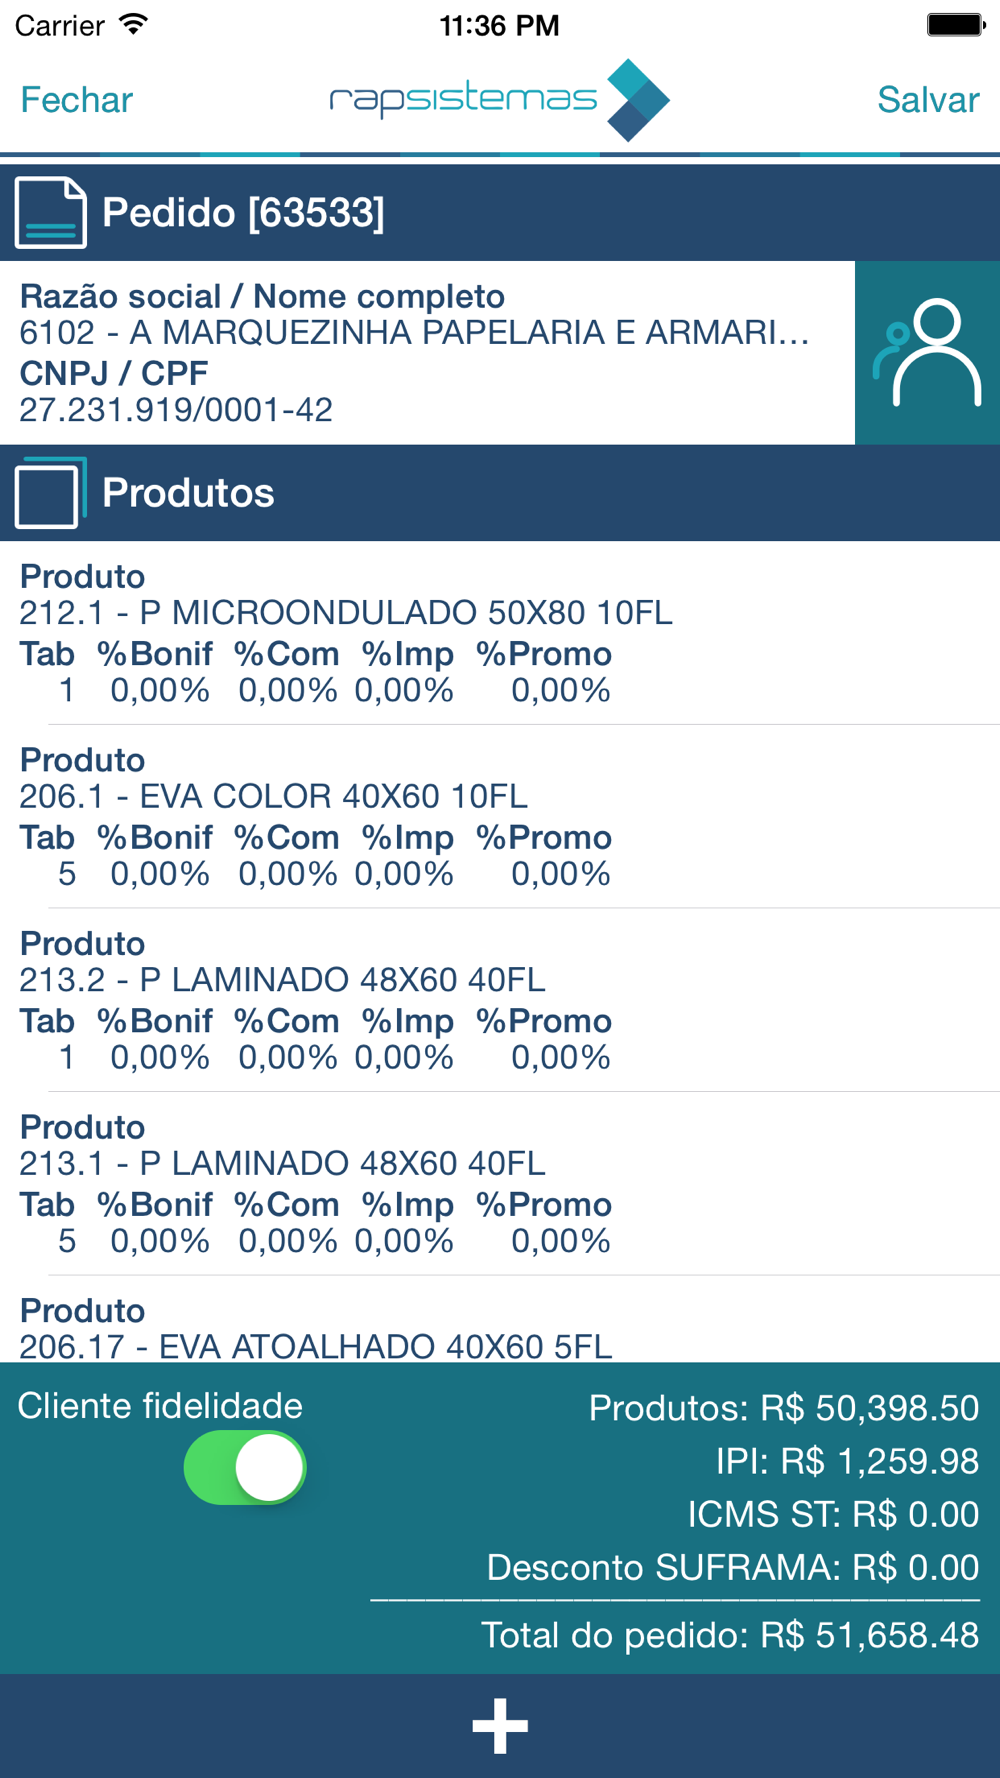
Task: Open product 213.2 P LAMINADO 48X60 40FL
Action: [x=500, y=1000]
